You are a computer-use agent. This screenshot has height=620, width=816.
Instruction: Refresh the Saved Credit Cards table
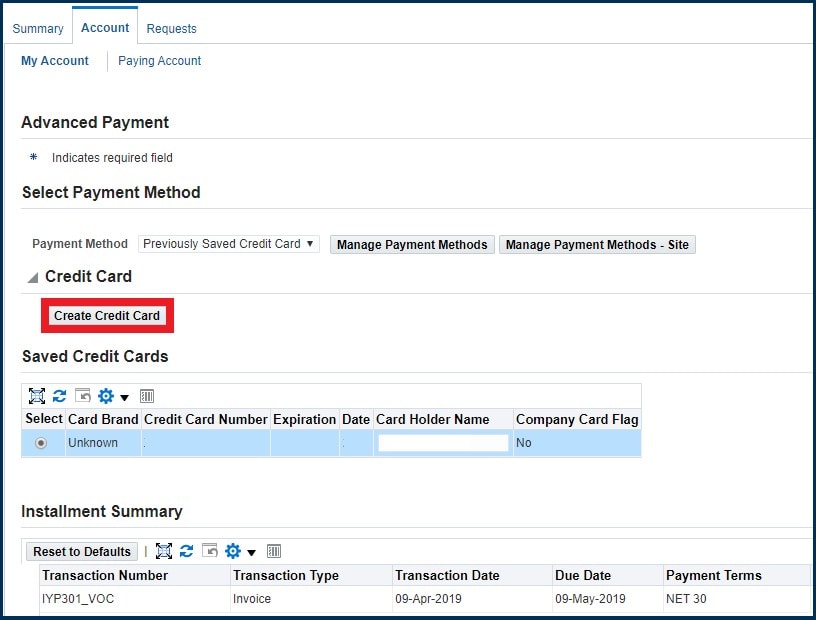coord(60,397)
